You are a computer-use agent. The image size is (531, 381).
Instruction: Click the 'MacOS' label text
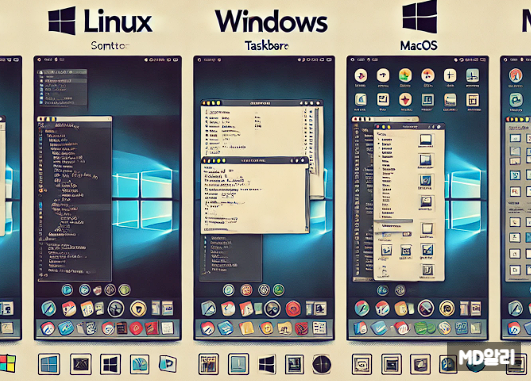point(419,45)
